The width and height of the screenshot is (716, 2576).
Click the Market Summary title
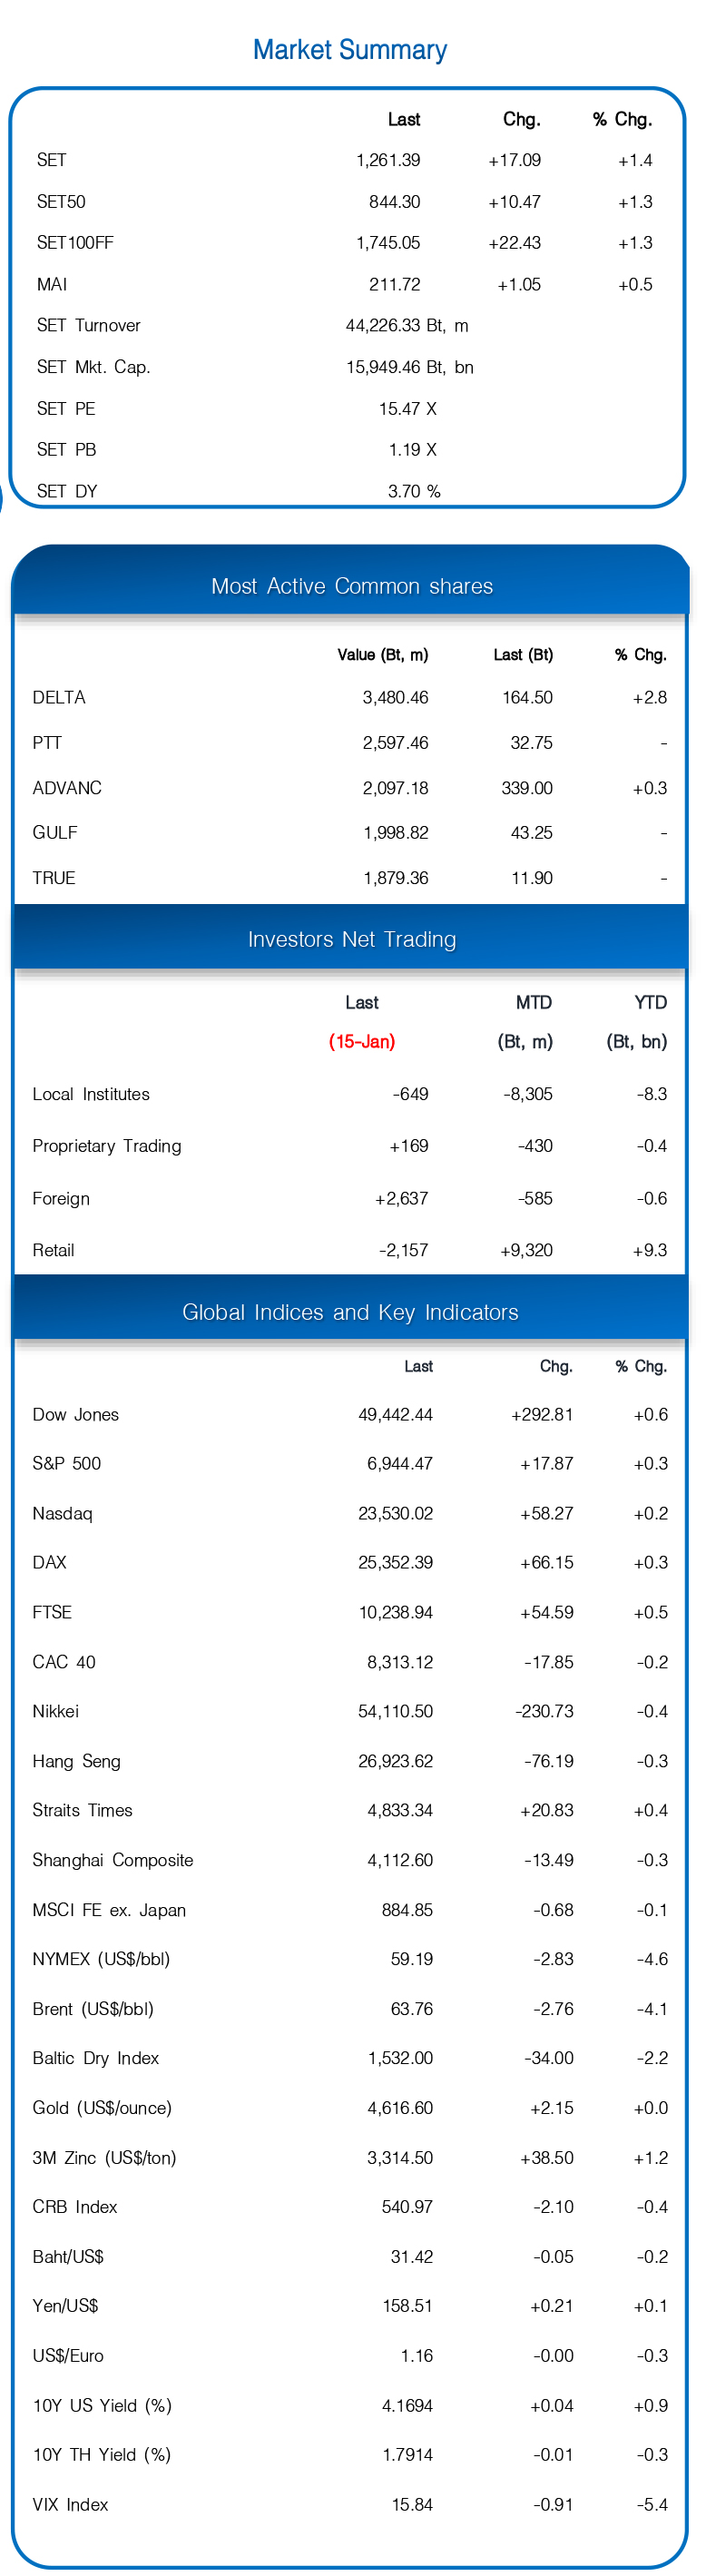click(349, 50)
